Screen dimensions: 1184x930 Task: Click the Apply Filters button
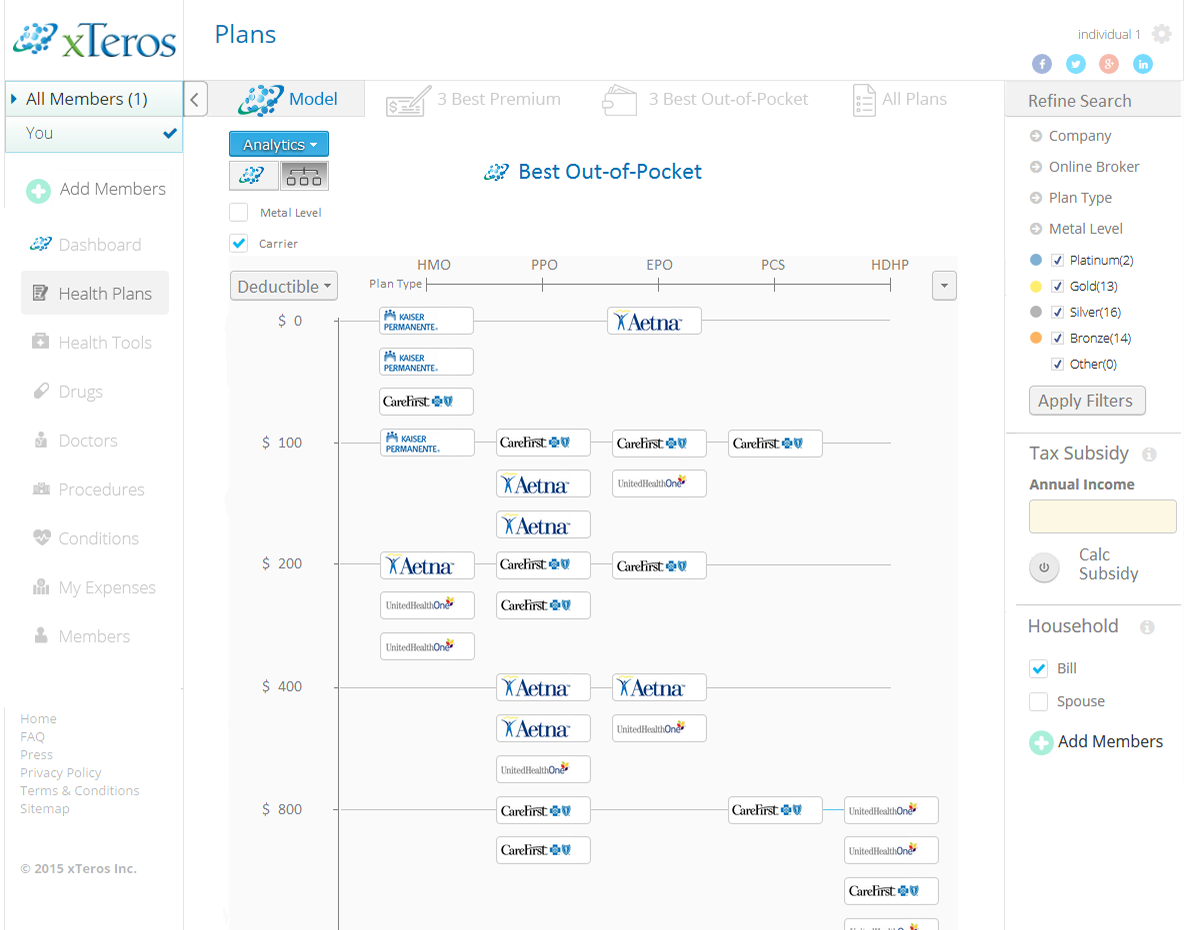click(x=1087, y=401)
